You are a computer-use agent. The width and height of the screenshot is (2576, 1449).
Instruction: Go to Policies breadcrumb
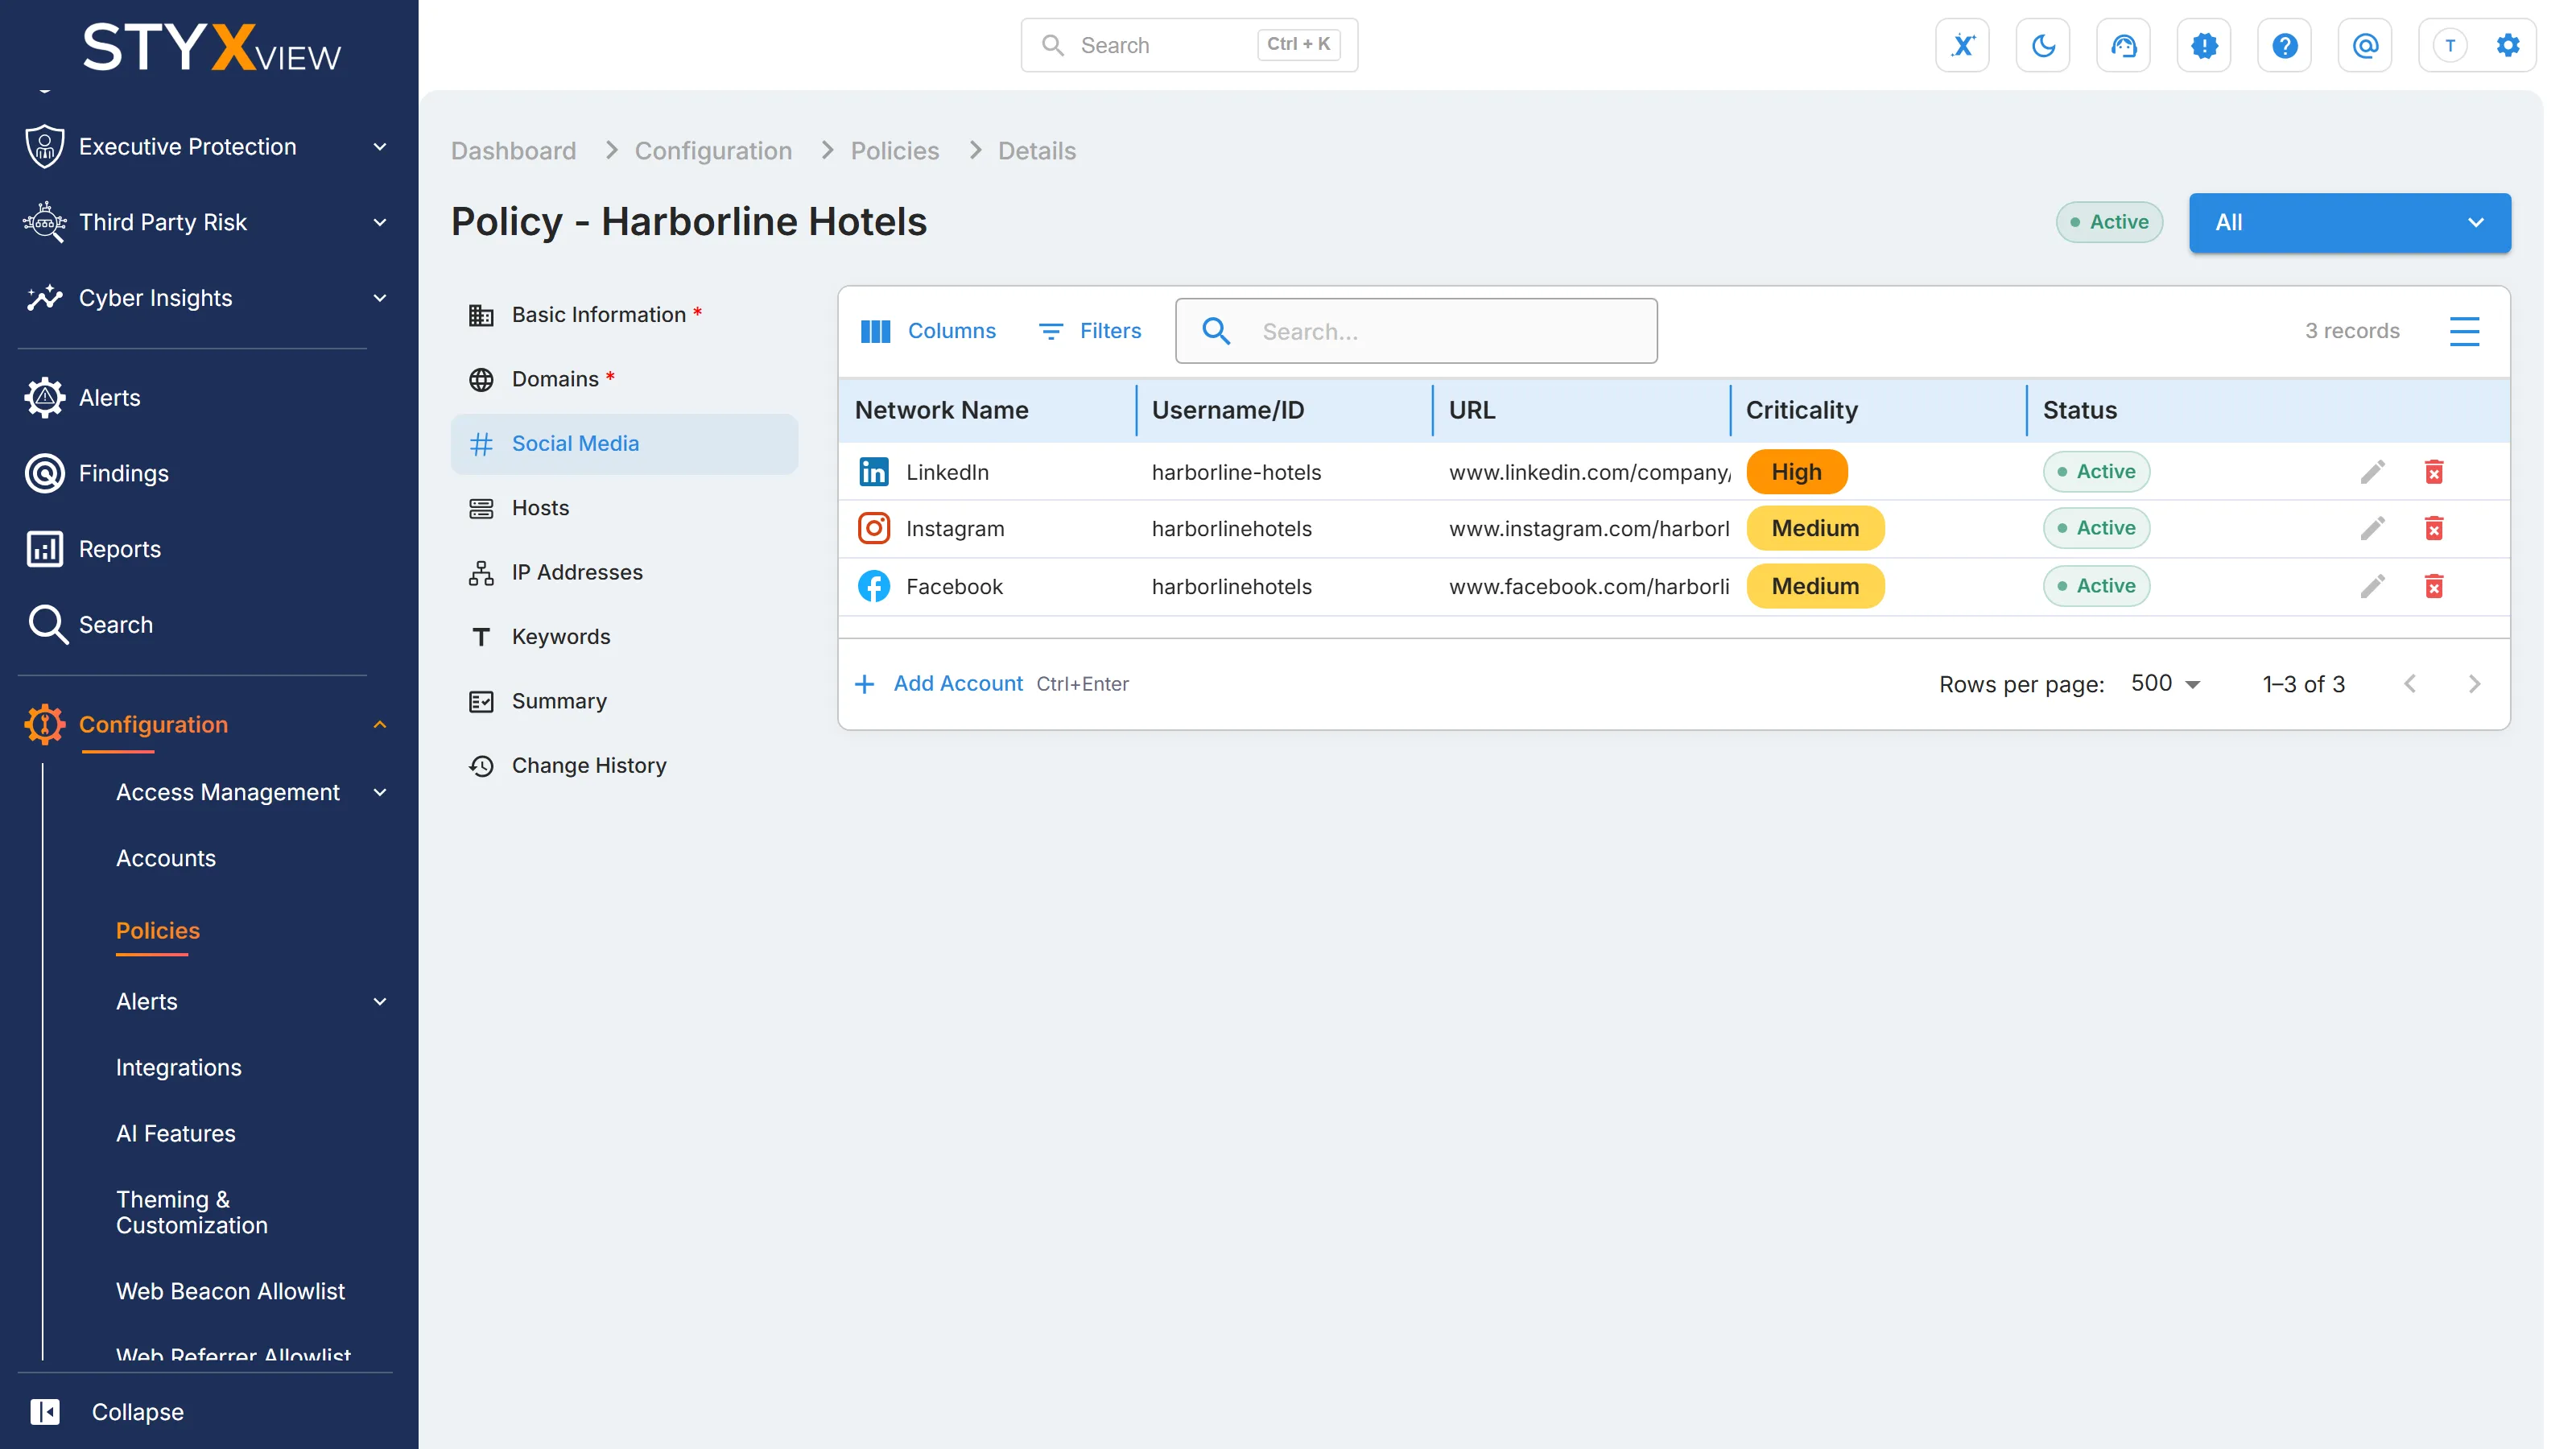pos(894,151)
